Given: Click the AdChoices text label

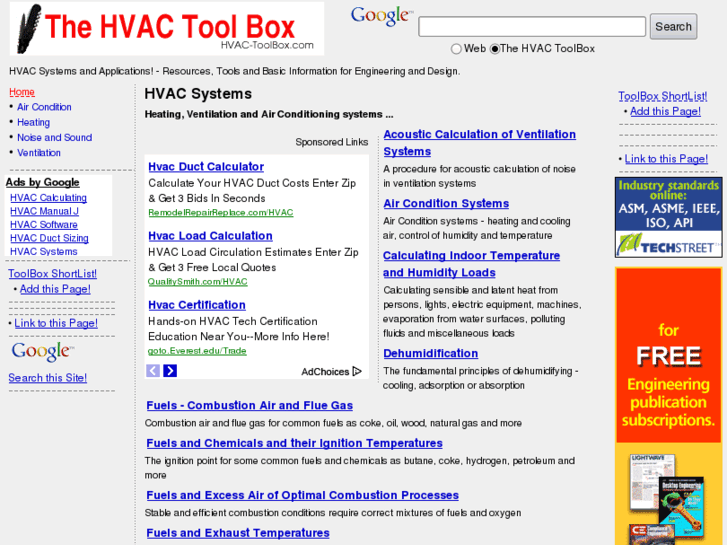Looking at the screenshot, I should coord(325,372).
